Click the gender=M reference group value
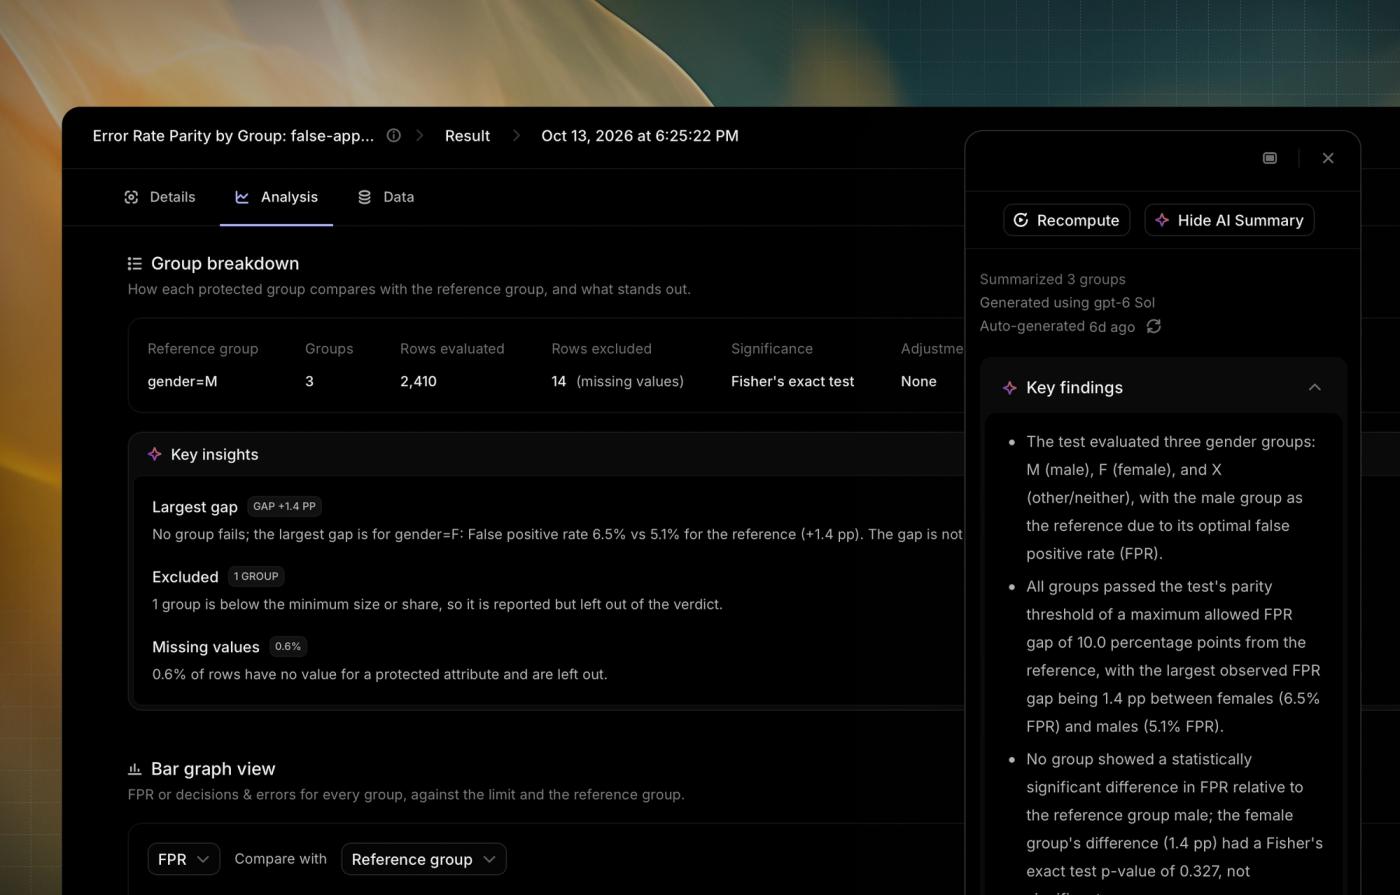The image size is (1400, 895). tap(182, 381)
